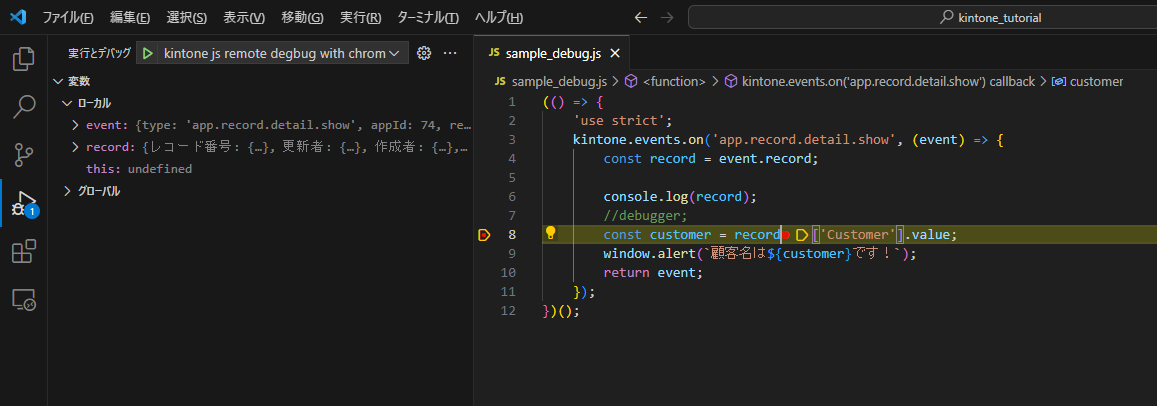This screenshot has height=406, width=1157.
Task: Expand the record variable
Action: coord(76,147)
